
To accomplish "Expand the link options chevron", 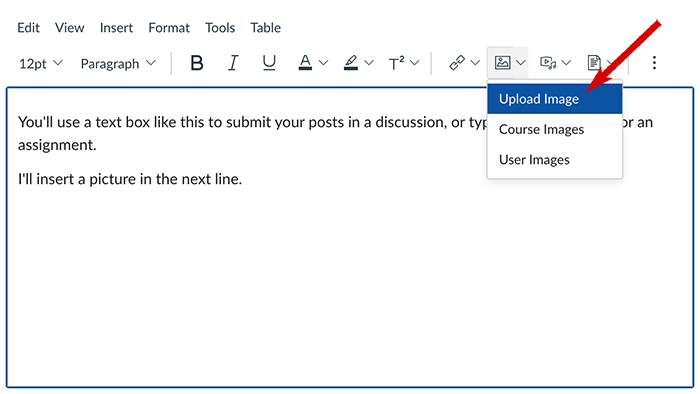I will point(475,63).
